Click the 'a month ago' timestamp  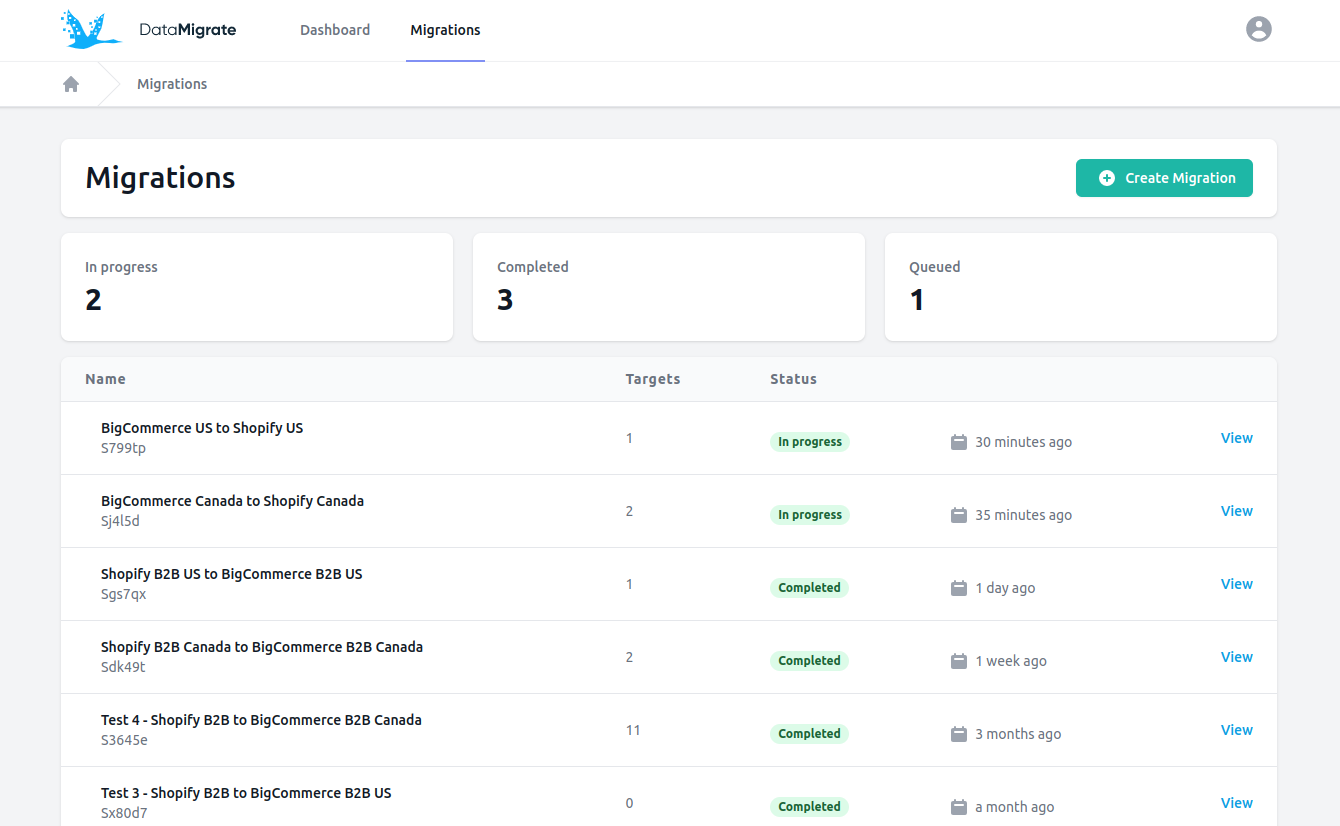[x=1015, y=807]
